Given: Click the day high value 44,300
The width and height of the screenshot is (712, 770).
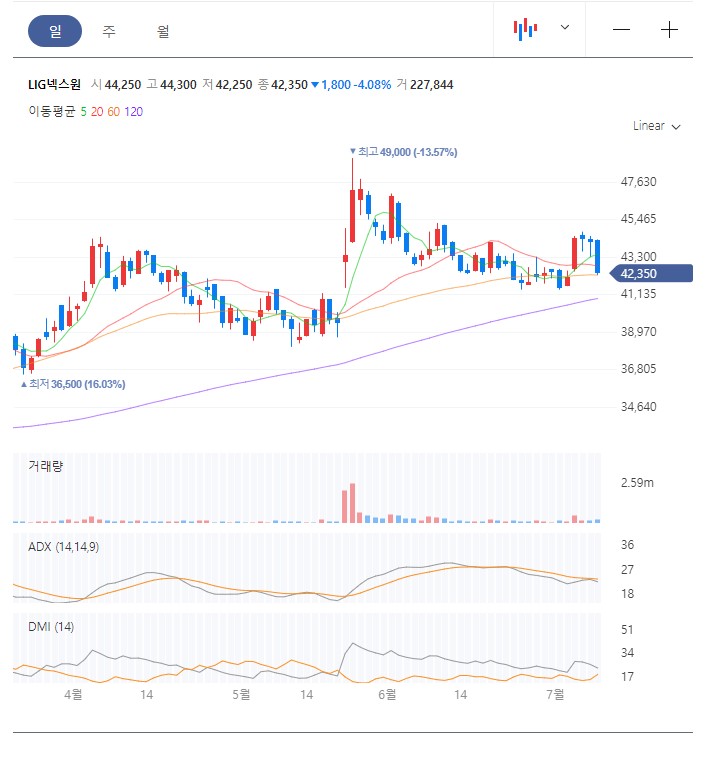Looking at the screenshot, I should (x=178, y=85).
